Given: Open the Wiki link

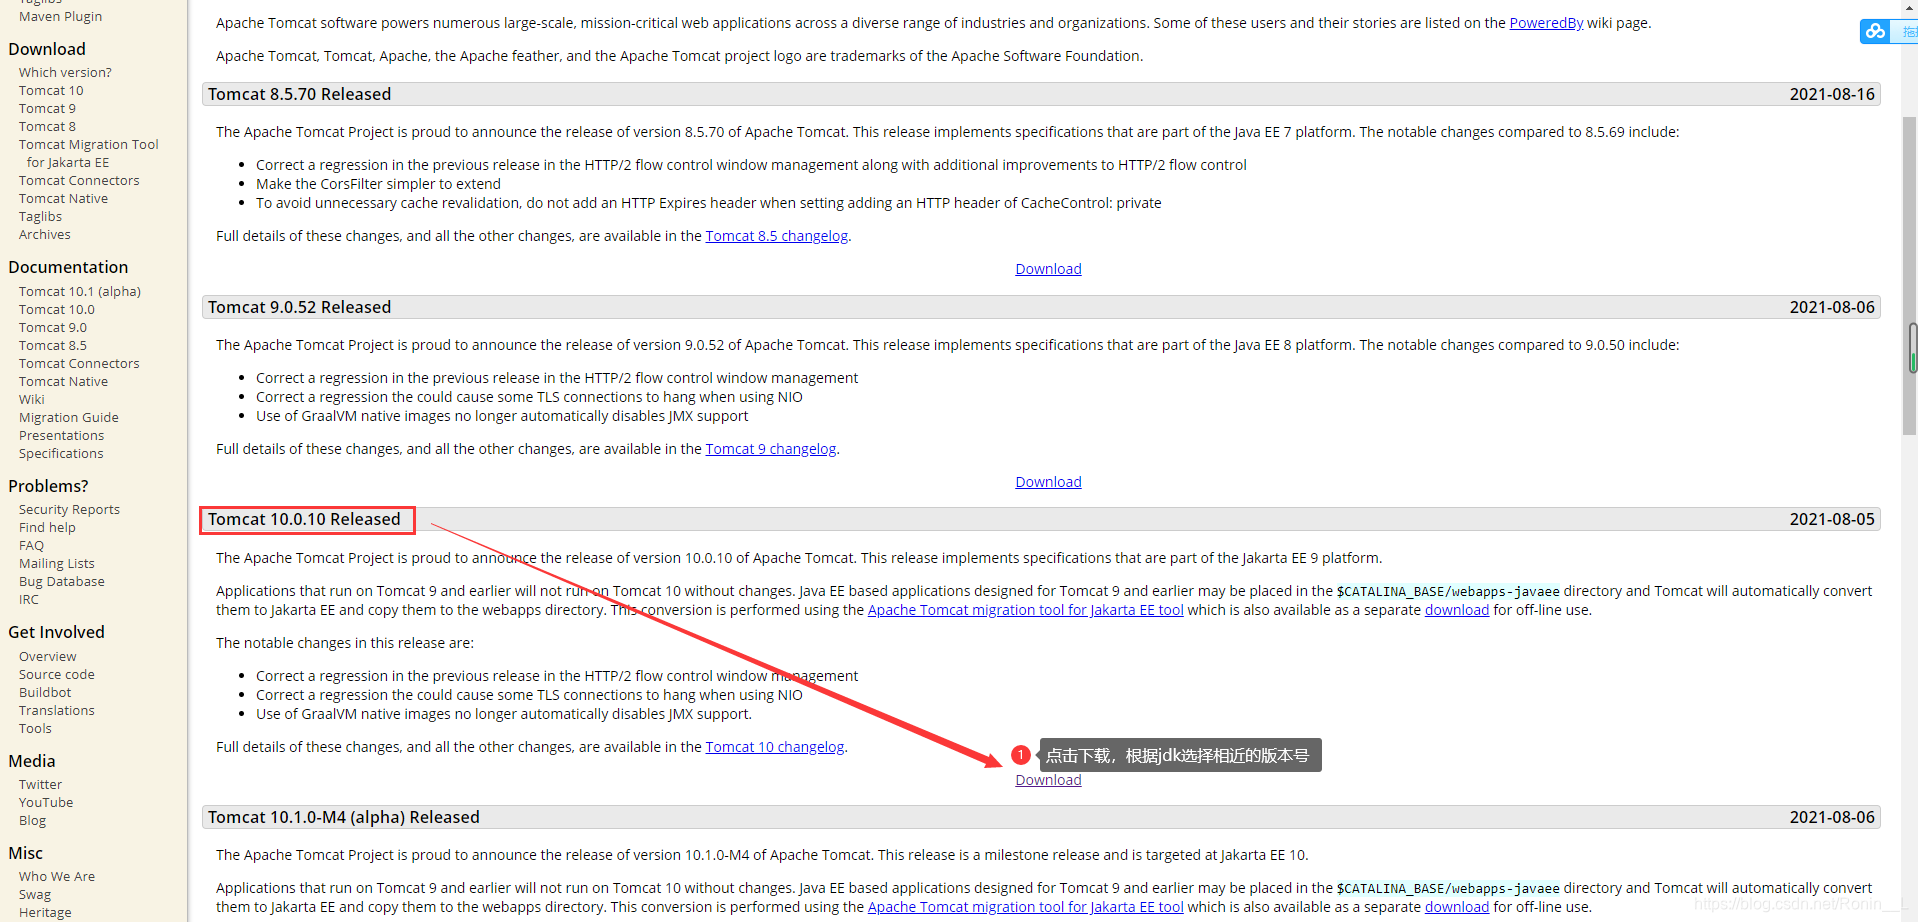Looking at the screenshot, I should coord(32,399).
